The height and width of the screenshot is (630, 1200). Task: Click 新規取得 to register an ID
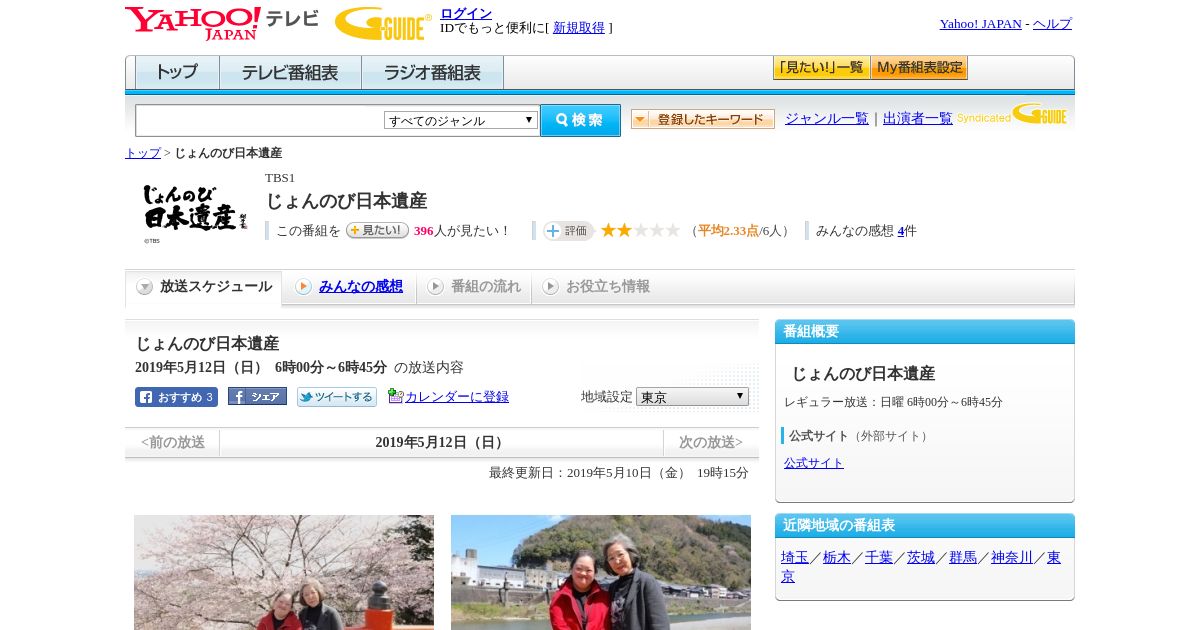(579, 28)
